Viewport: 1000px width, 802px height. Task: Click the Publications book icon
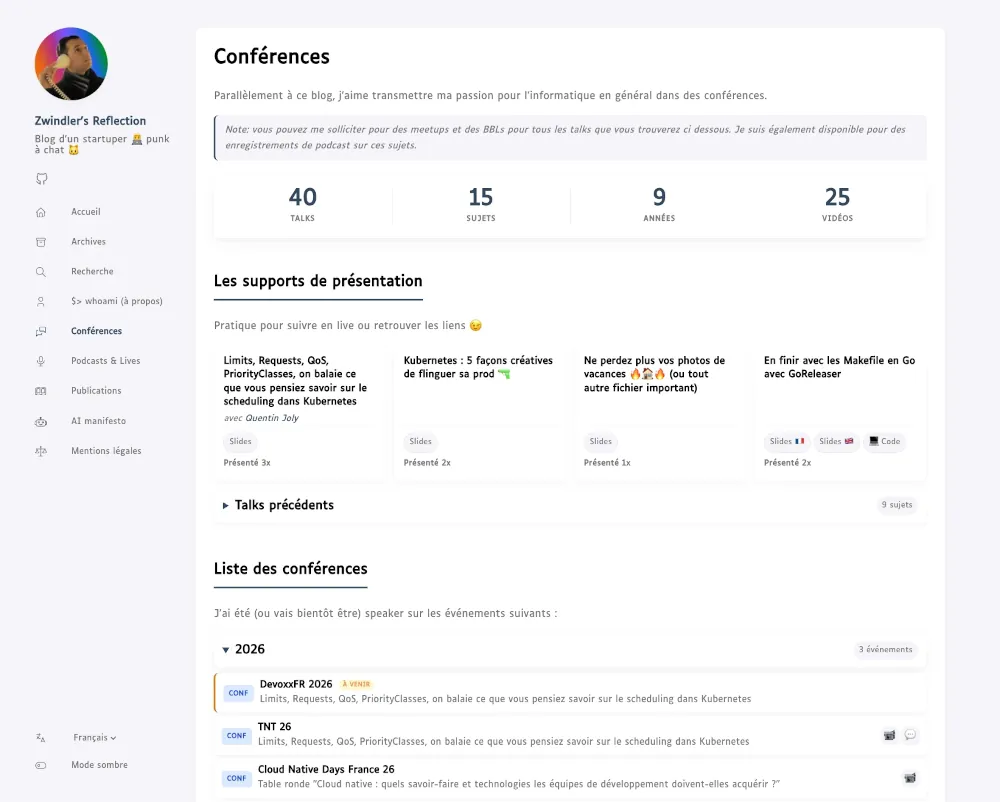(x=41, y=391)
